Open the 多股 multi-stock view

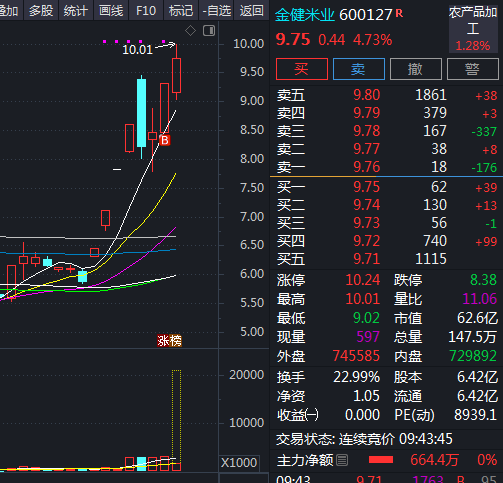tap(41, 11)
